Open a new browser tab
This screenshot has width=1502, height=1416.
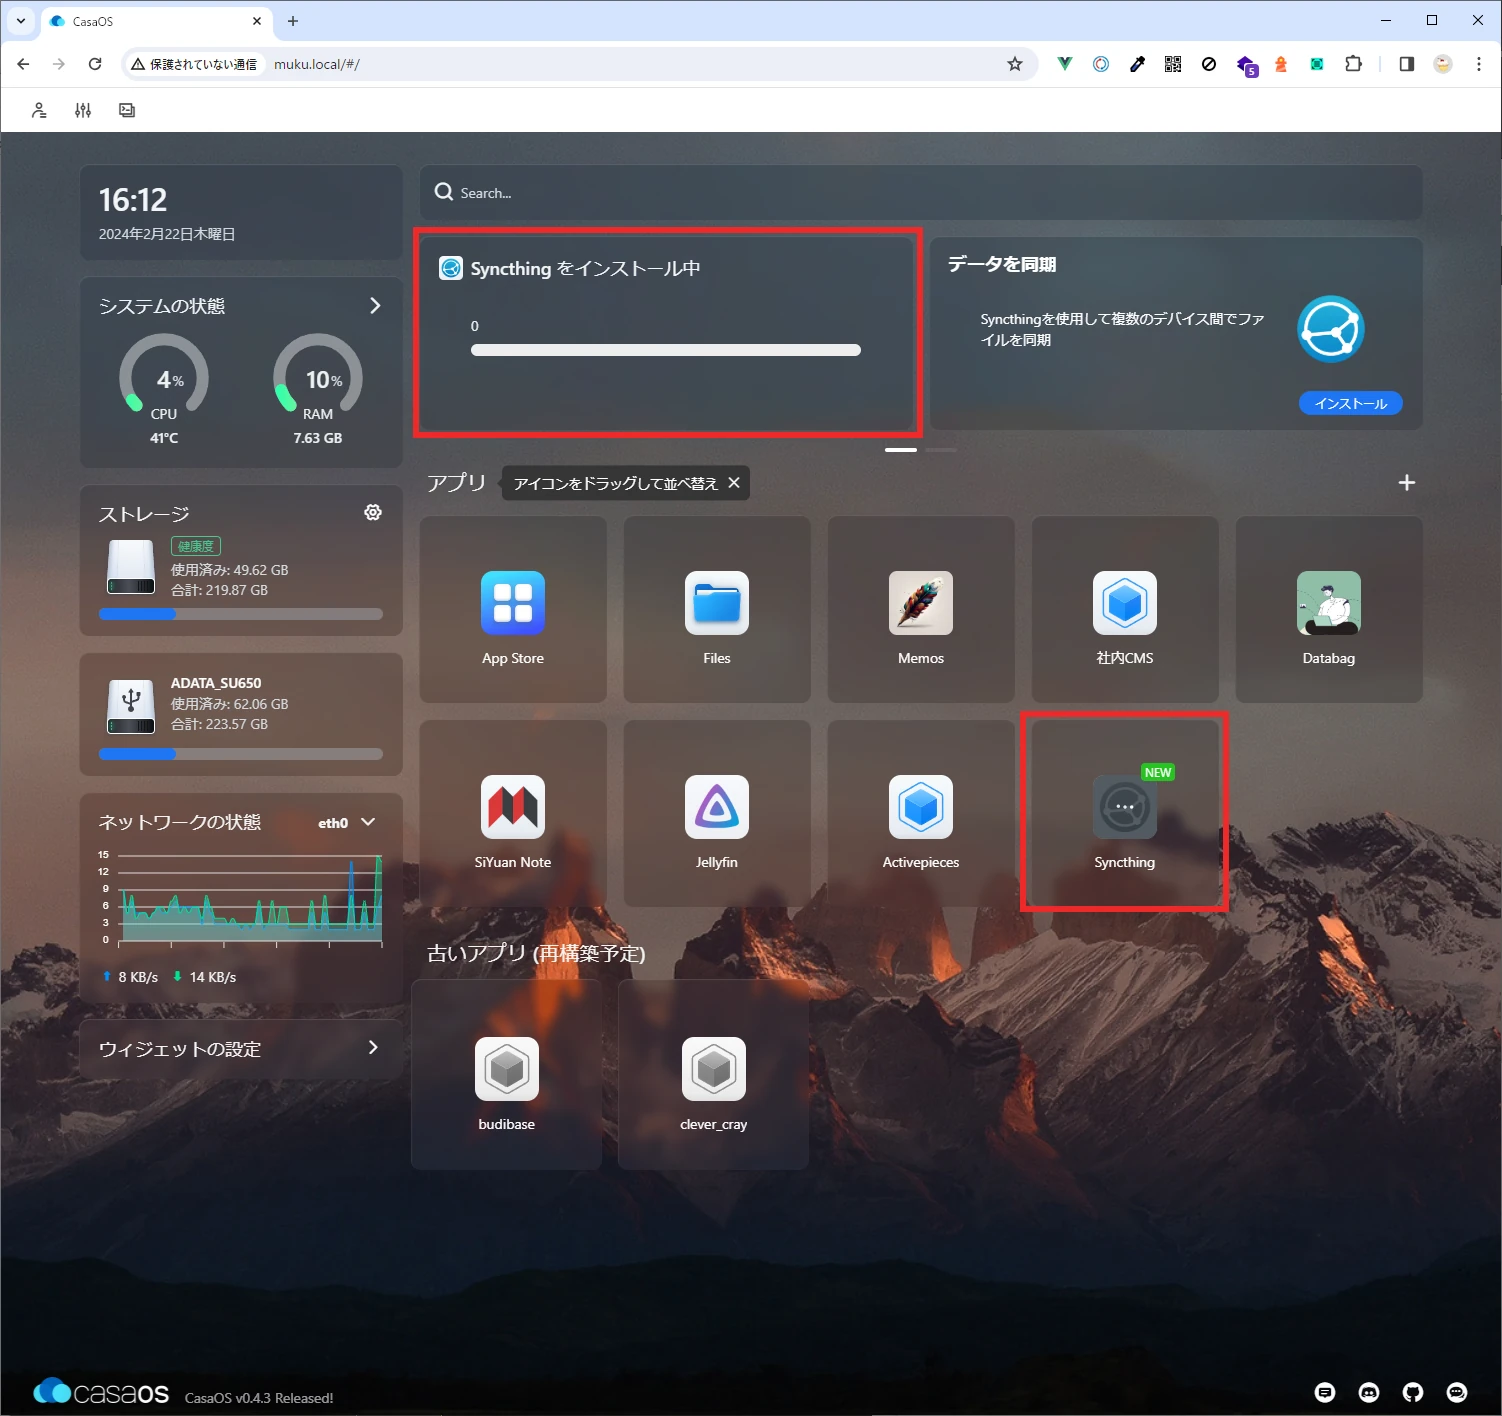point(293,20)
